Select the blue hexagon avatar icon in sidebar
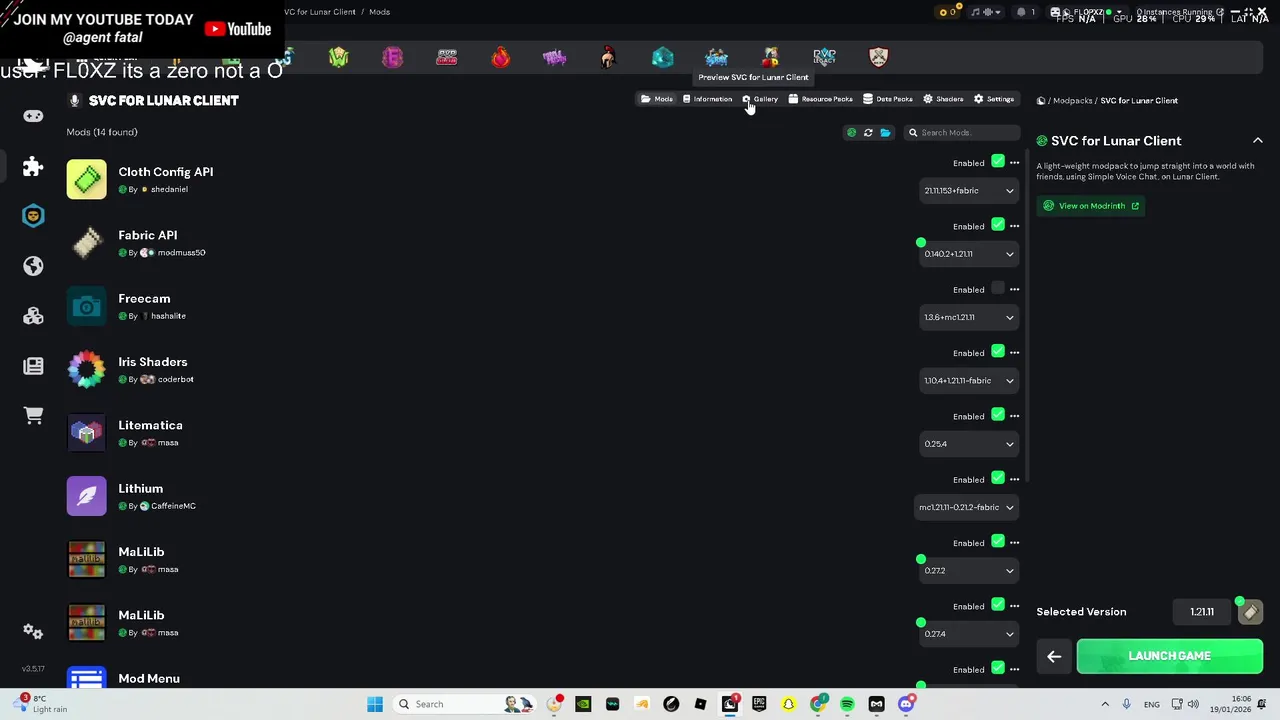Screen dimensions: 1280x720 pos(33,216)
